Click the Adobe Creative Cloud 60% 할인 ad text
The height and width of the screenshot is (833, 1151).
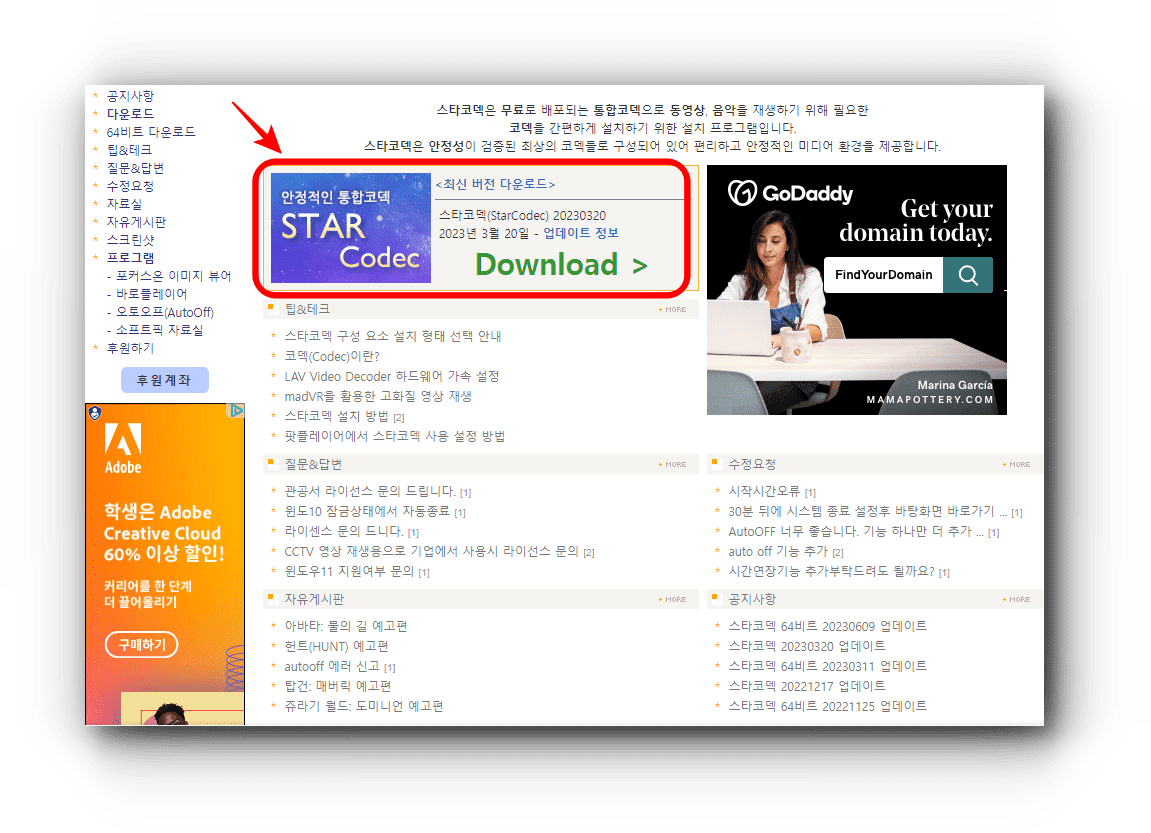coord(164,533)
